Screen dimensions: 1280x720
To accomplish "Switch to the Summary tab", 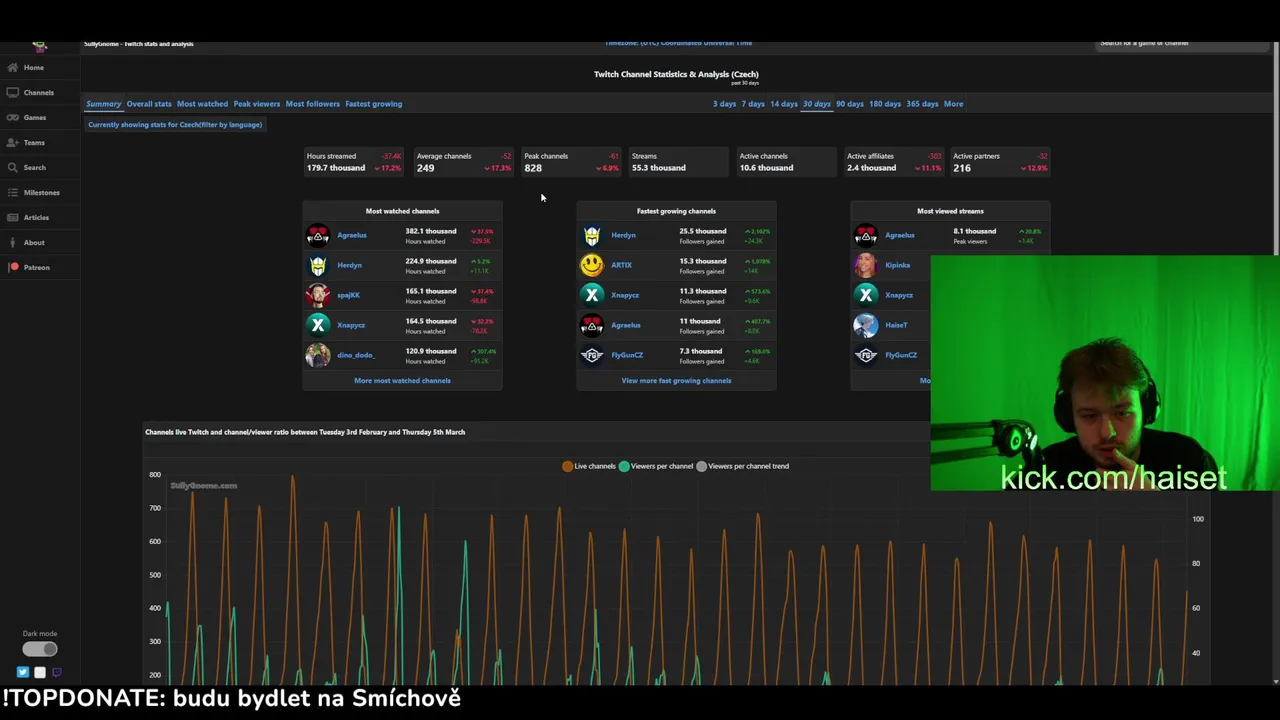I will click(x=103, y=104).
